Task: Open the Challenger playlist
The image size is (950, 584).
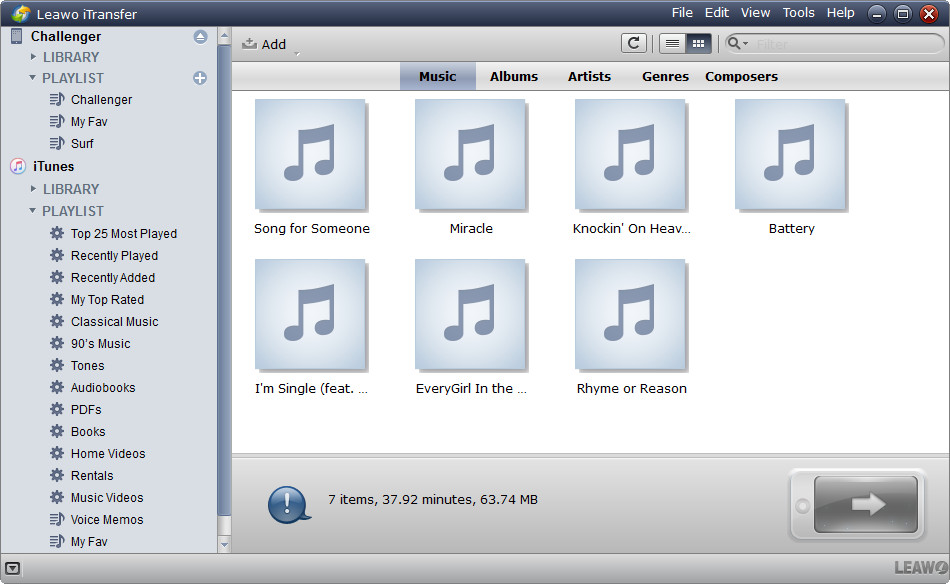Action: (x=101, y=99)
